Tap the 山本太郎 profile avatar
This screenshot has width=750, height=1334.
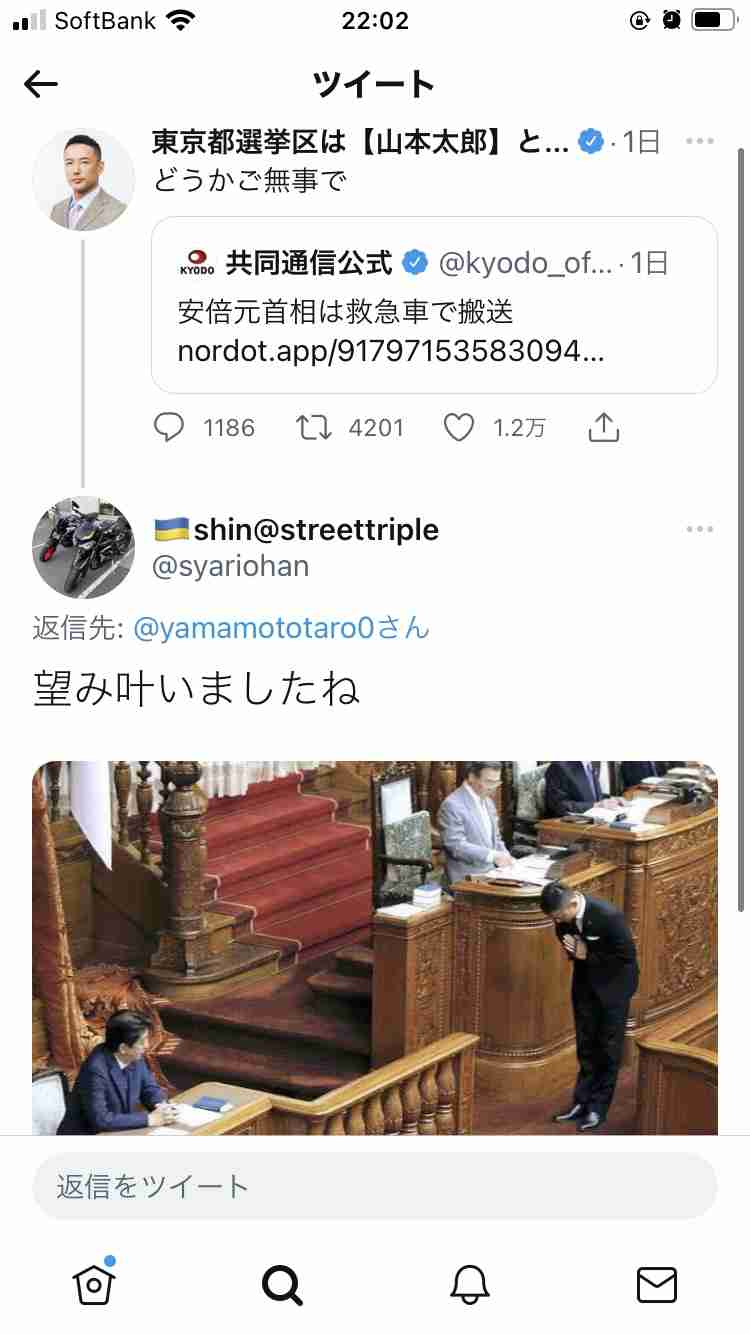(83, 180)
